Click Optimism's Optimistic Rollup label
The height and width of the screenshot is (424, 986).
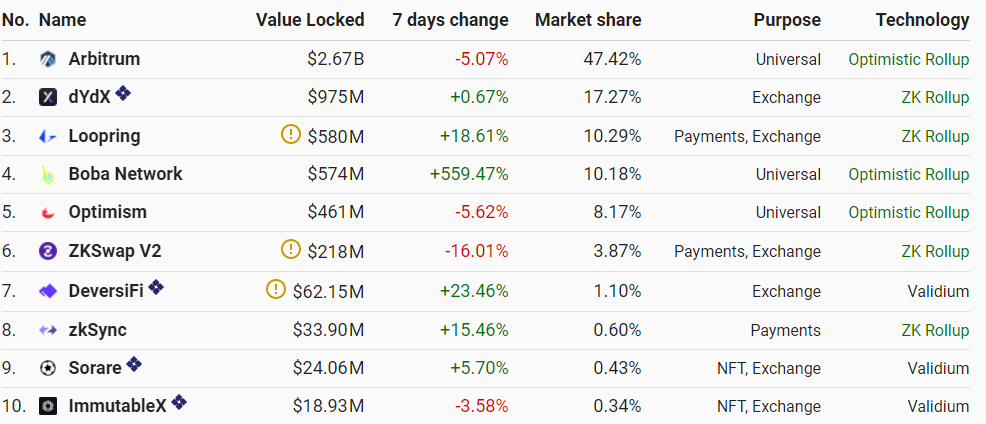coord(909,213)
